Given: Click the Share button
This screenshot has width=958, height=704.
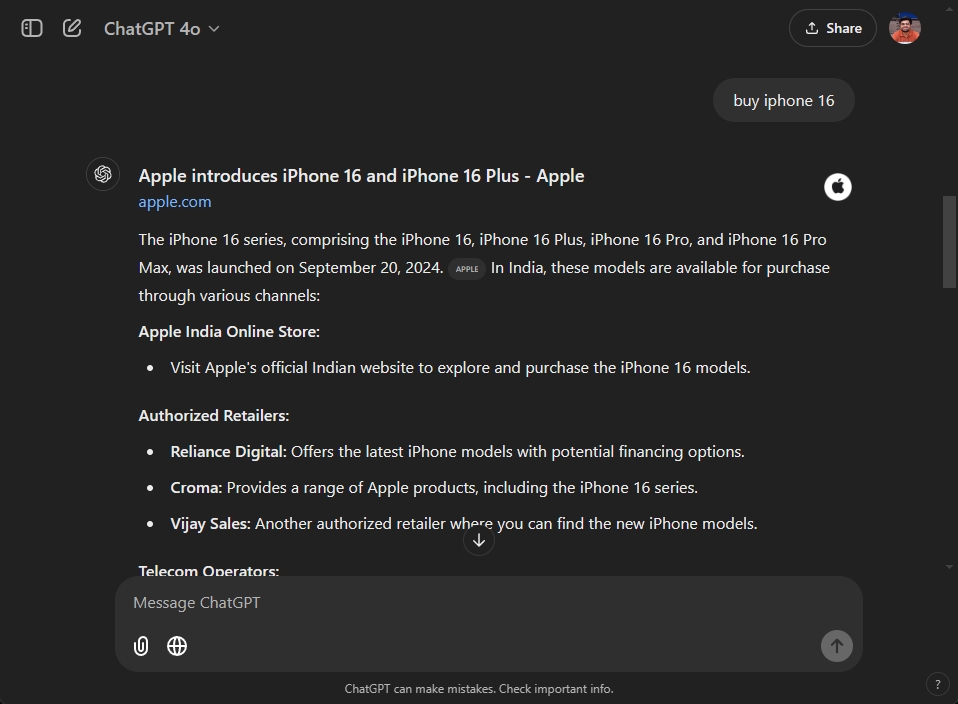Looking at the screenshot, I should (x=832, y=28).
